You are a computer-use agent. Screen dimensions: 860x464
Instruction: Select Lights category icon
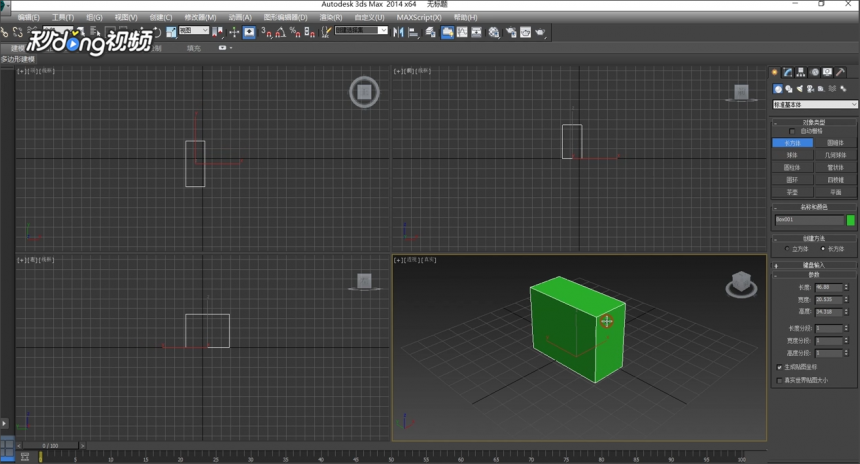click(800, 89)
